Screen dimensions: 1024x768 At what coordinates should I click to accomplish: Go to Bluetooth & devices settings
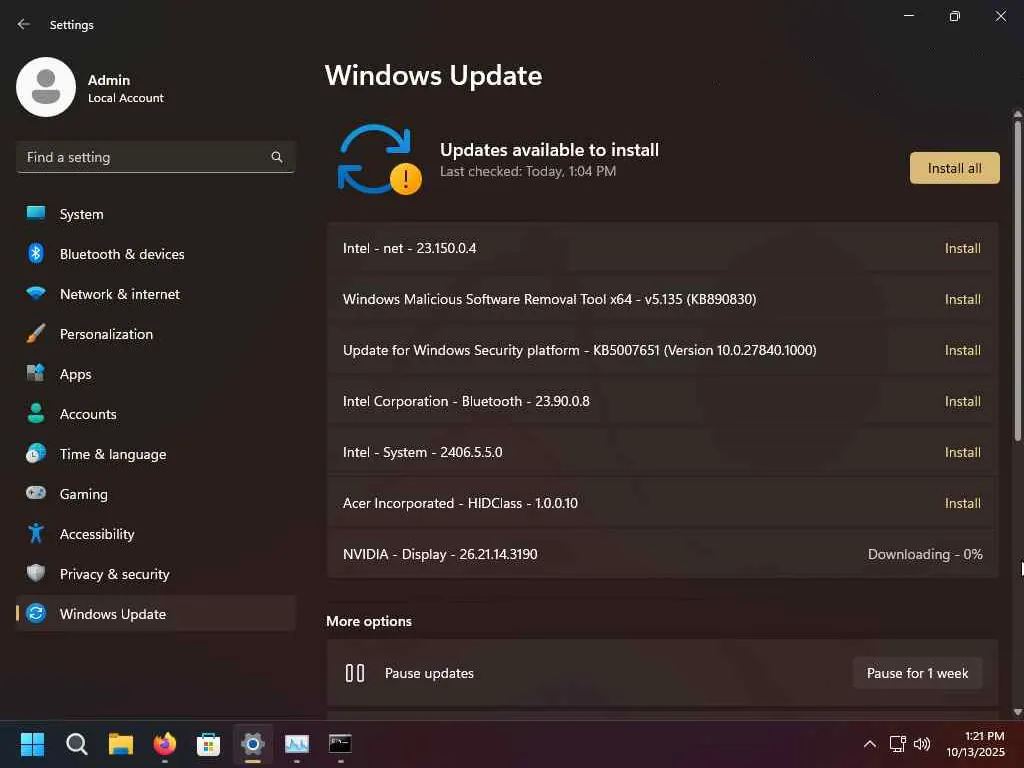[x=155, y=253]
